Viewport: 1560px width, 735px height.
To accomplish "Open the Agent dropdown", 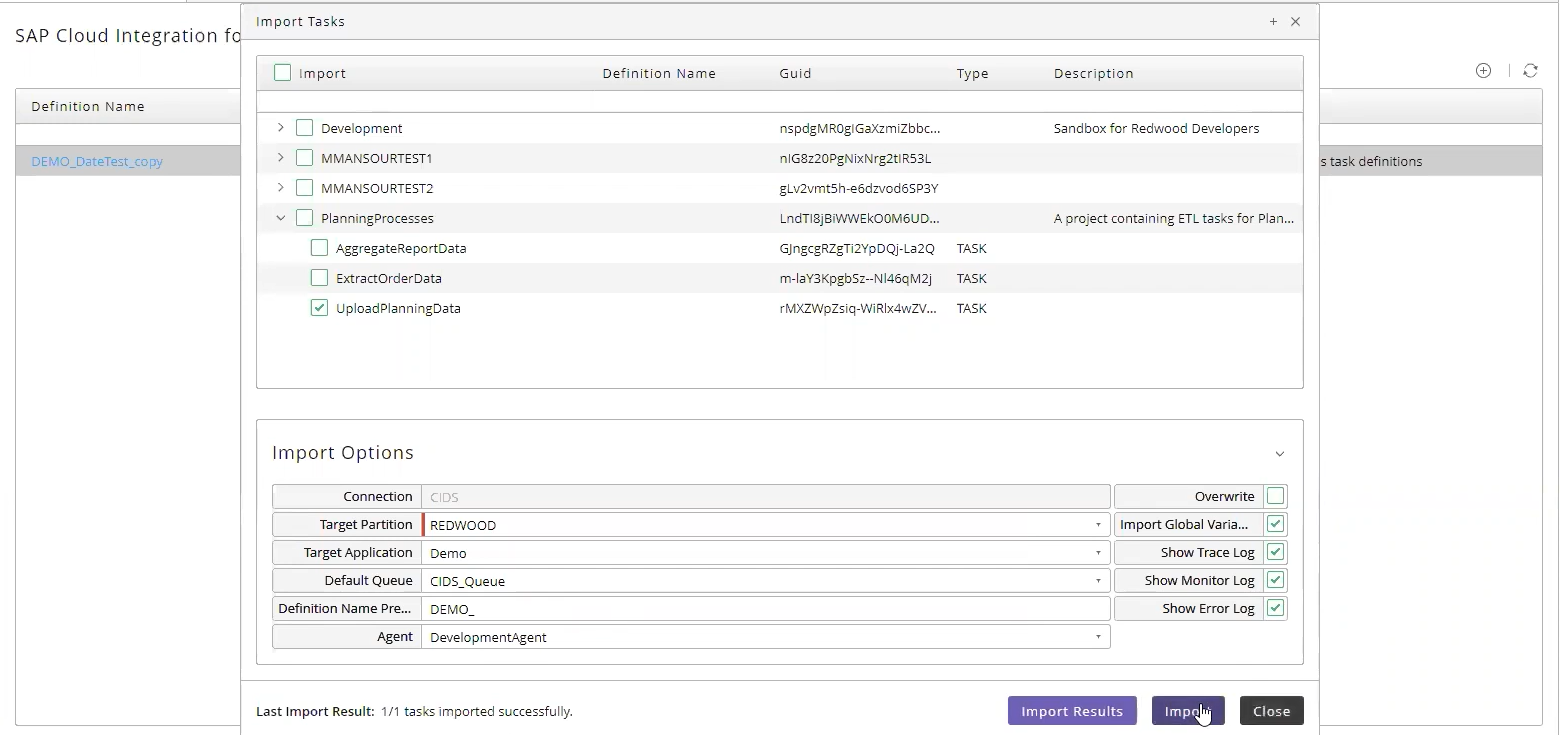I will 1098,637.
